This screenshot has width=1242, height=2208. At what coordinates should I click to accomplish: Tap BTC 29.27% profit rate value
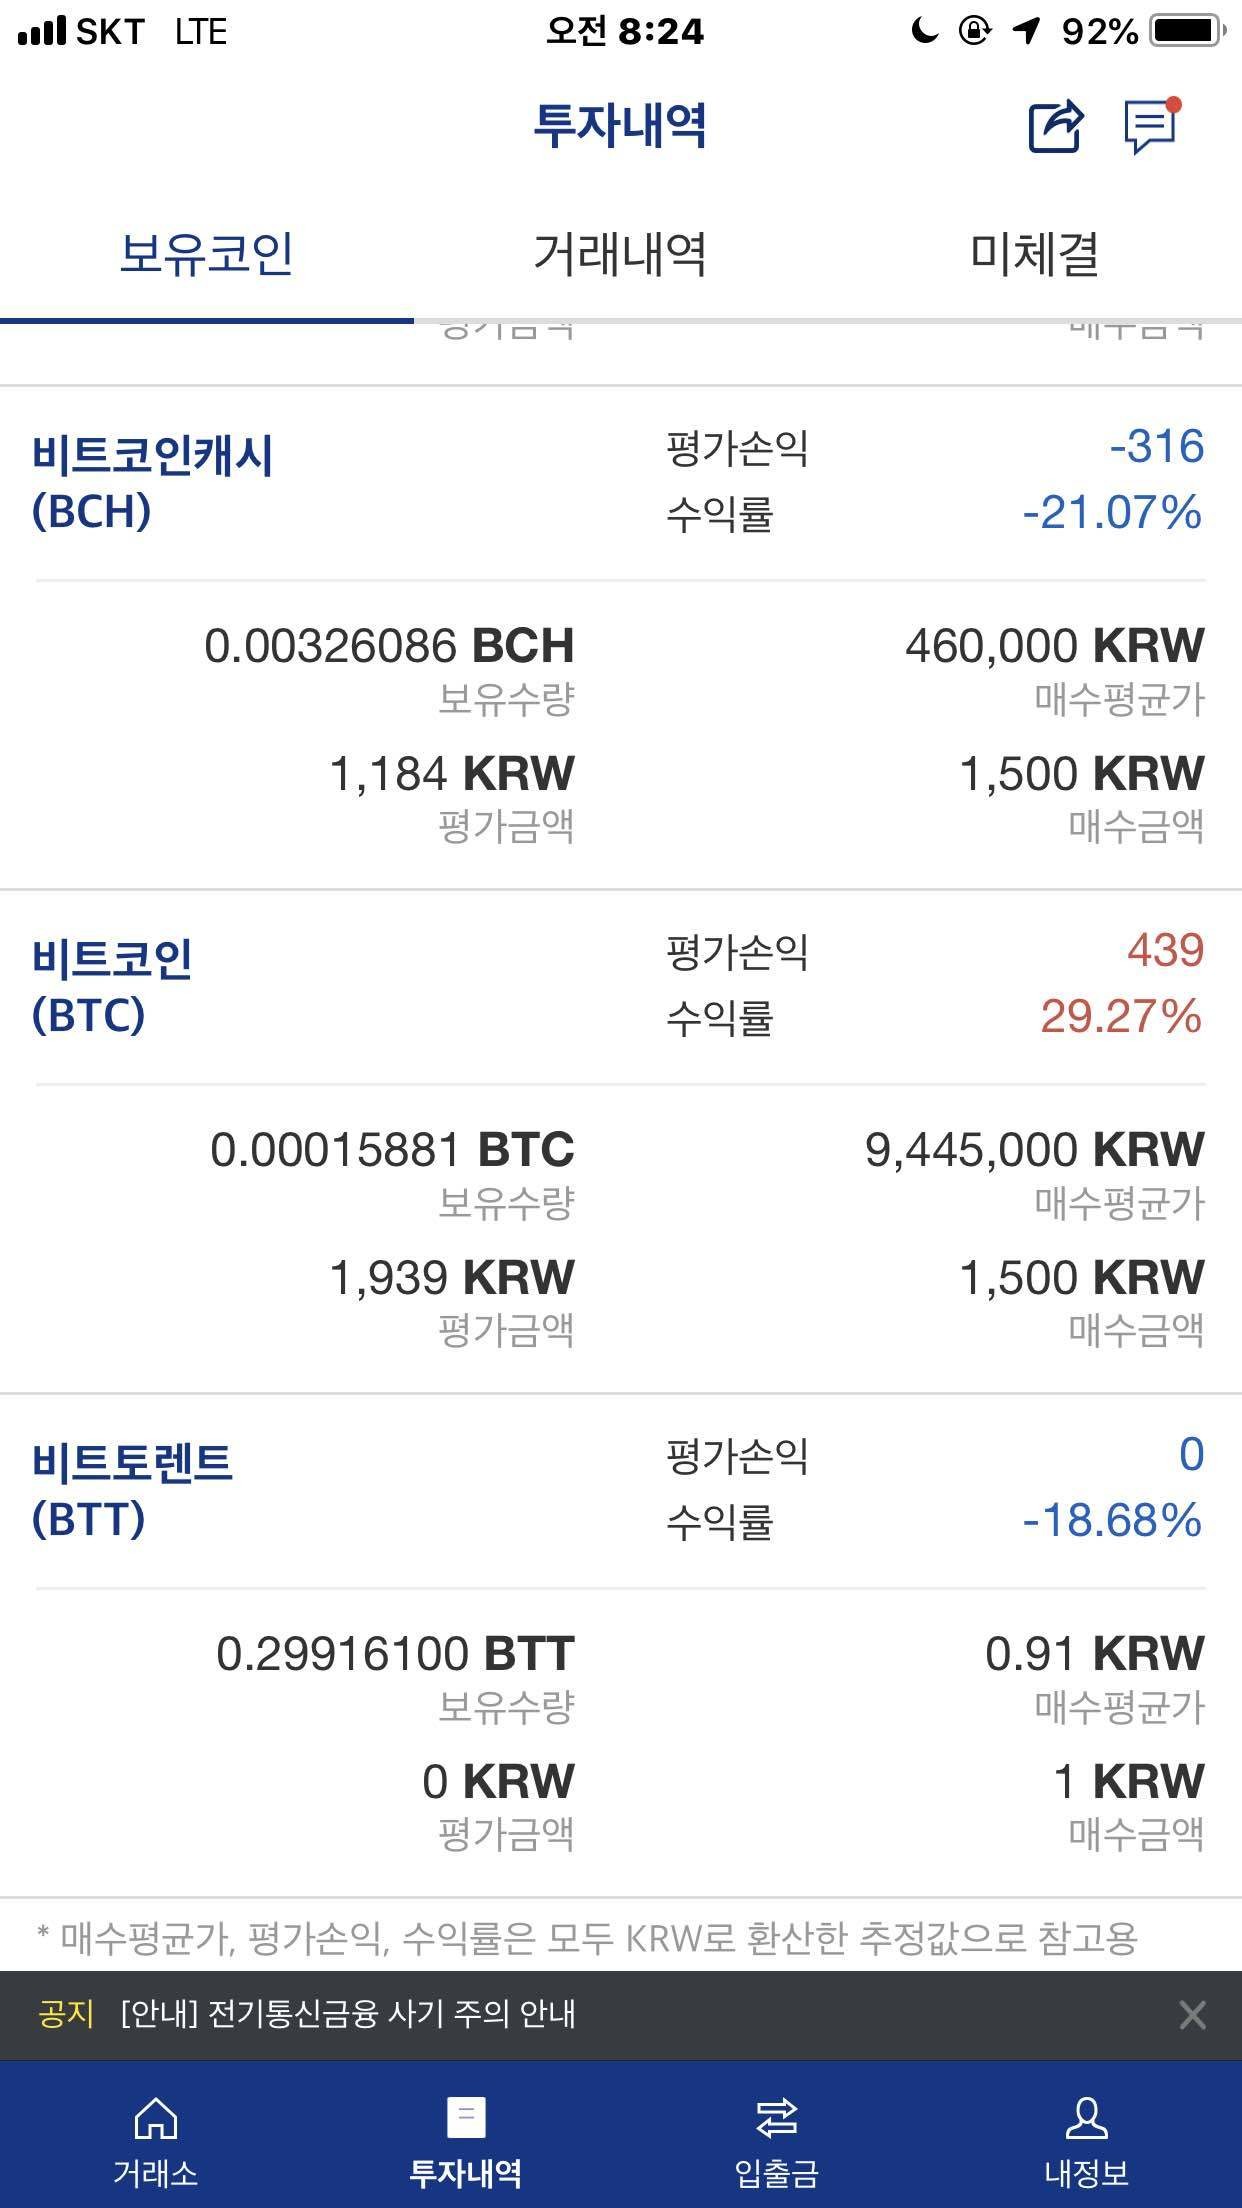[1120, 1017]
